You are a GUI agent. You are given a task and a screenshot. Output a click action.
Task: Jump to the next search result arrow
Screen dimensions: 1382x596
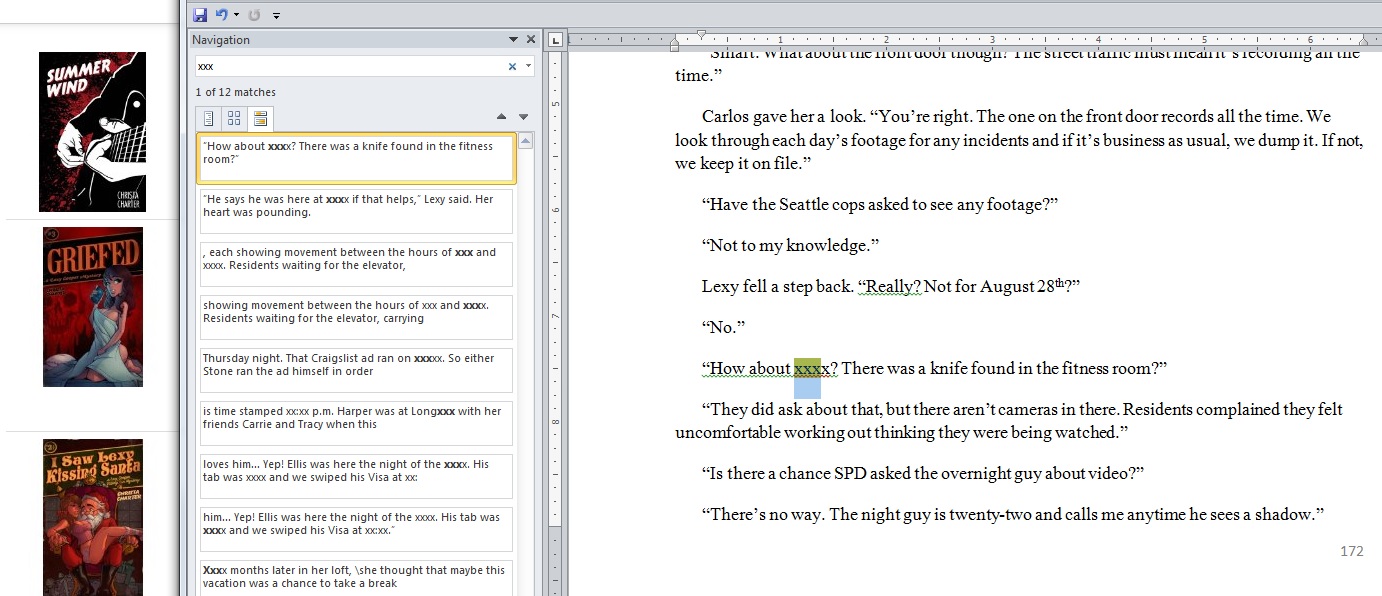tap(523, 117)
